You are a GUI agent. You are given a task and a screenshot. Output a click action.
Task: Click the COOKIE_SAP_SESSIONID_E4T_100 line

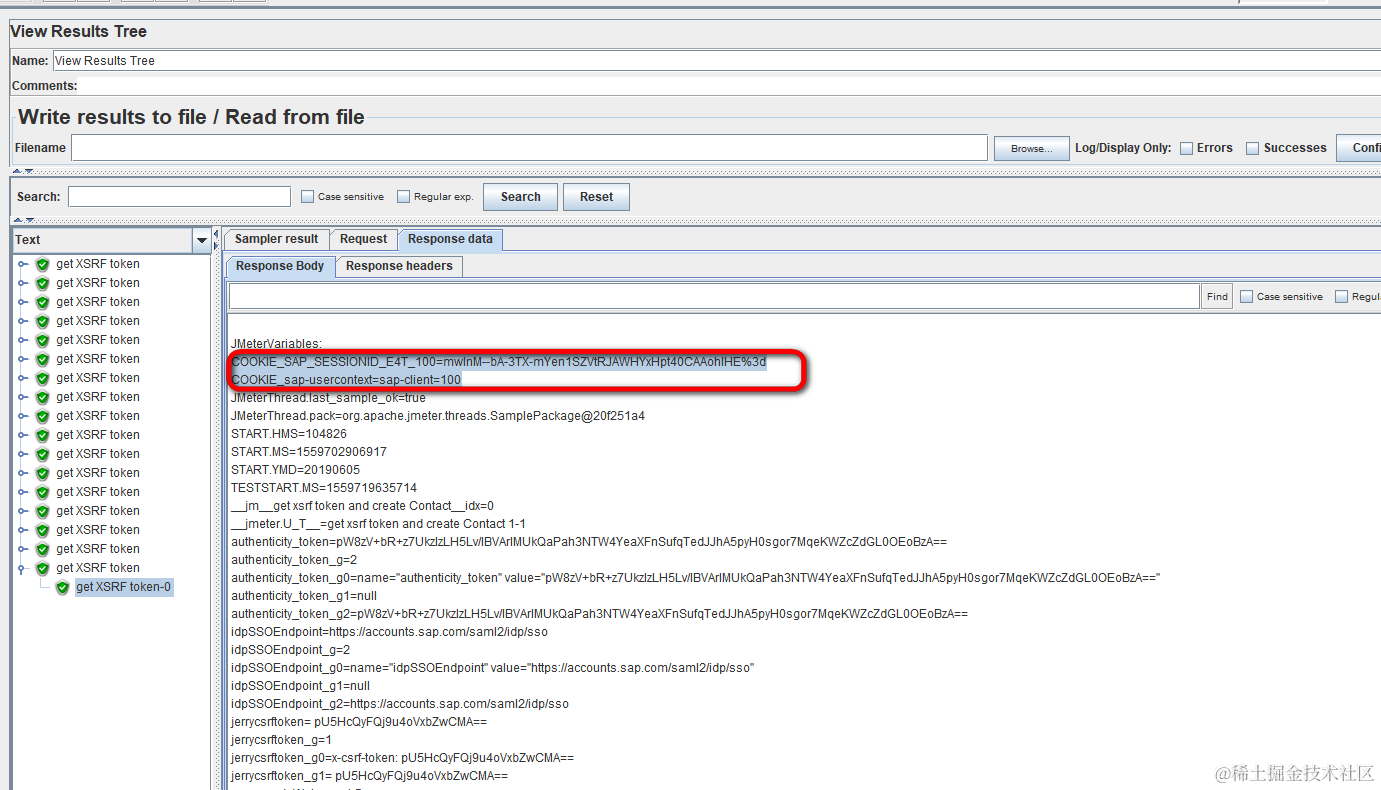click(x=499, y=362)
